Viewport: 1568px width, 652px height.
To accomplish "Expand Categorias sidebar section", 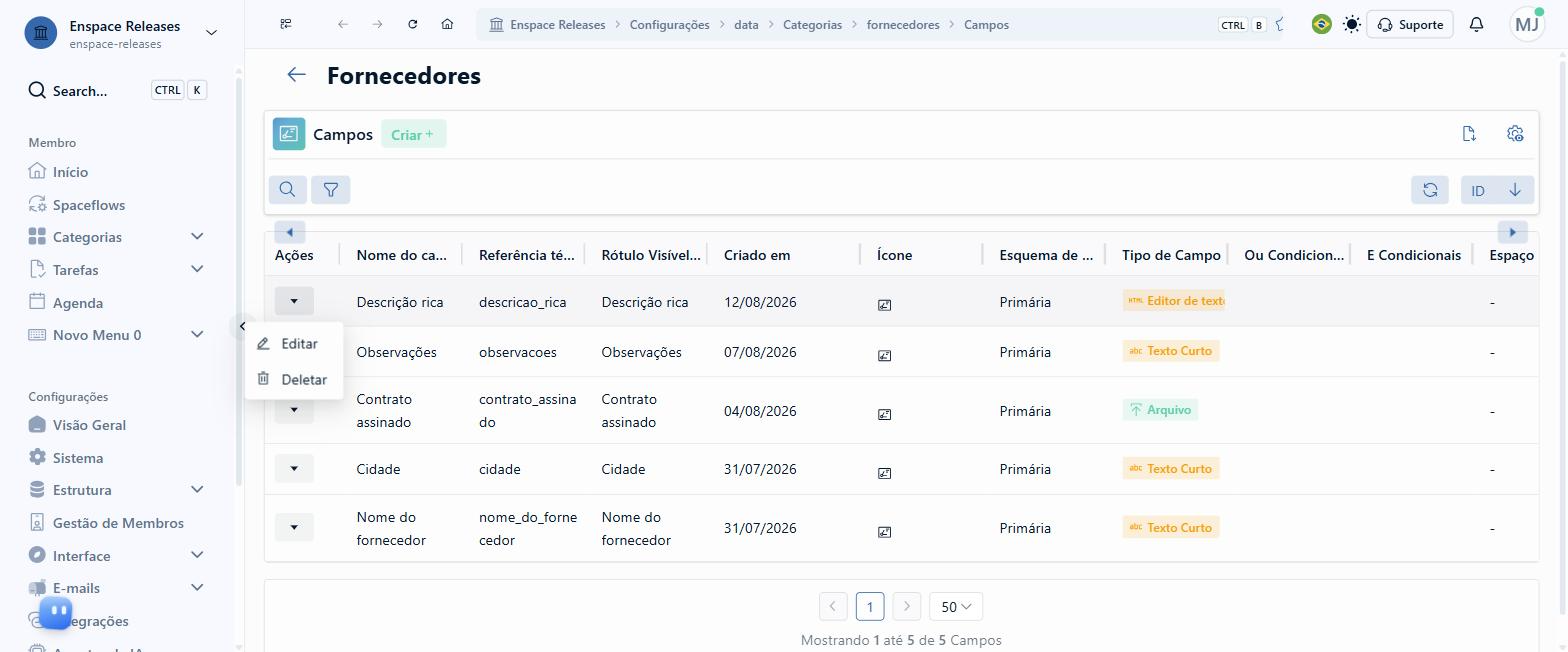I will (197, 237).
